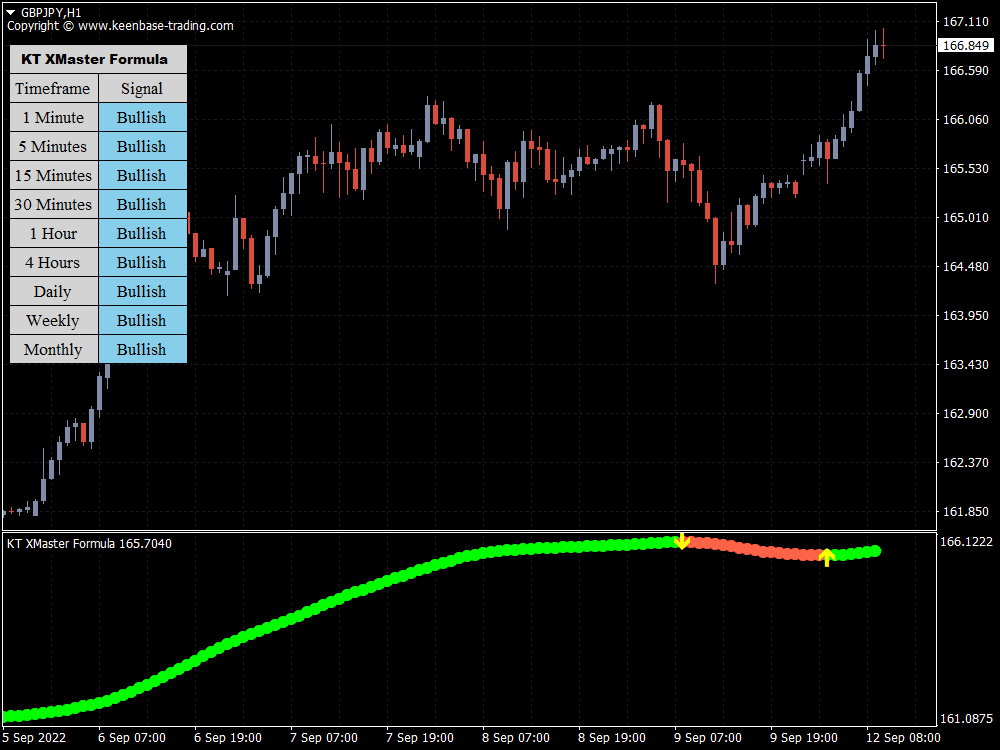Click the 5 Sep 2022 time axis label
This screenshot has height=750, width=1000.
click(34, 737)
